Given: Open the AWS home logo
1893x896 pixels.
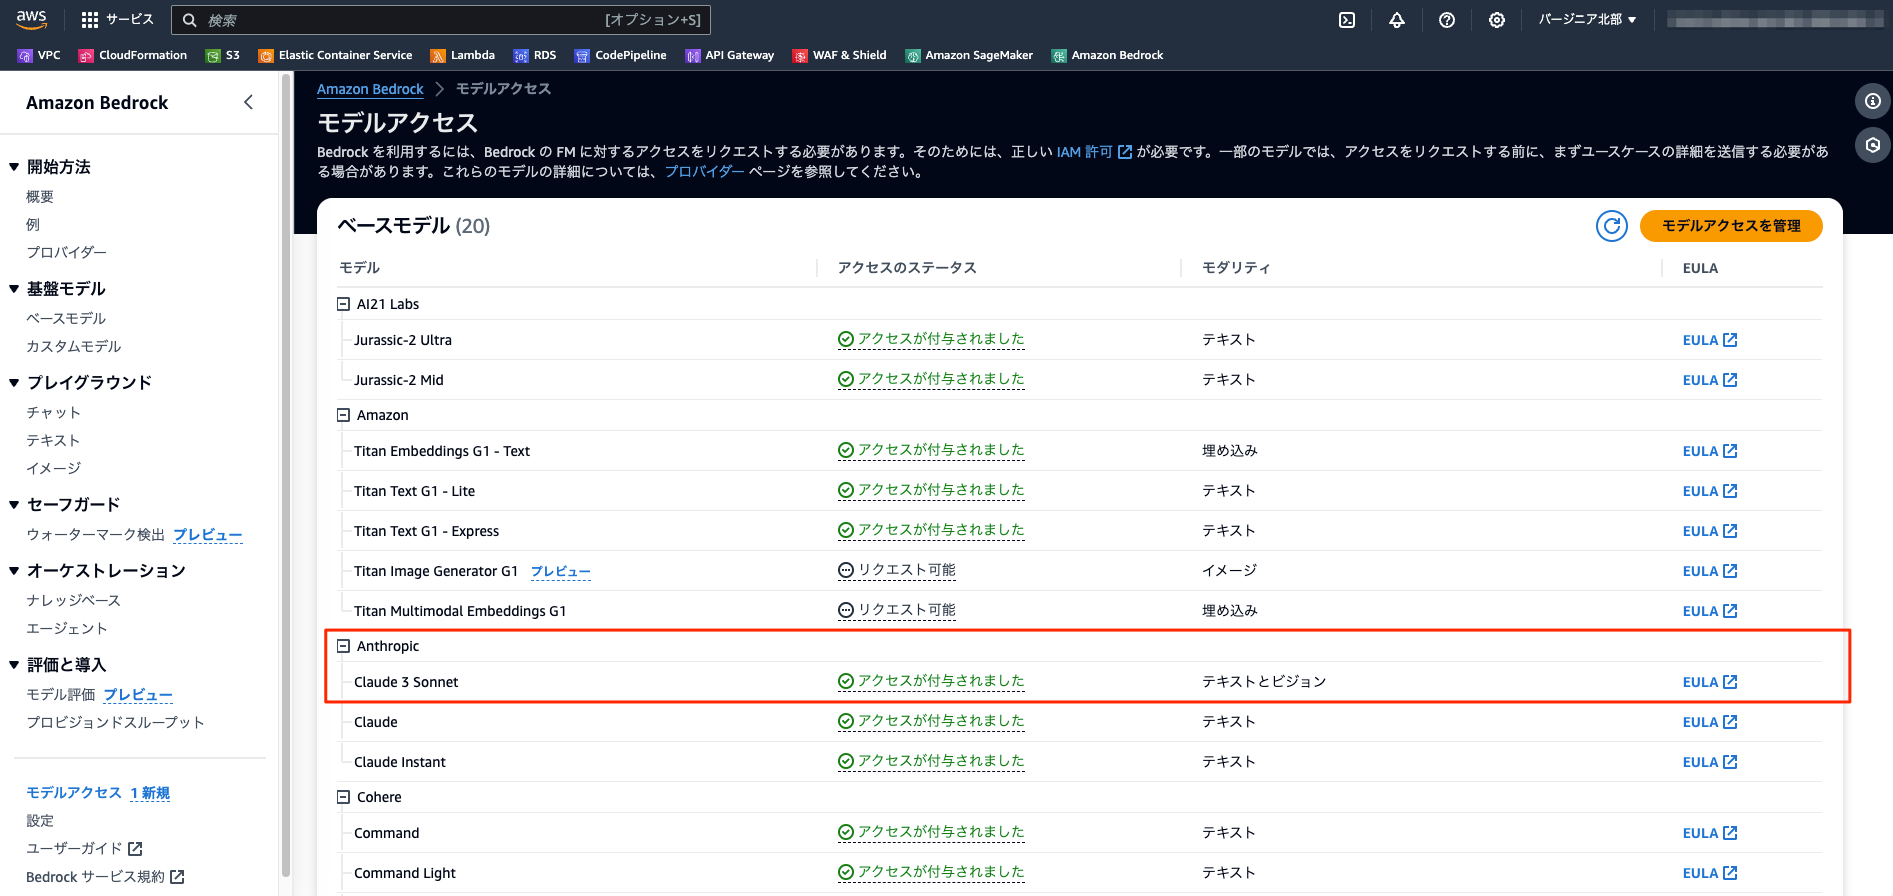Looking at the screenshot, I should click(x=31, y=19).
